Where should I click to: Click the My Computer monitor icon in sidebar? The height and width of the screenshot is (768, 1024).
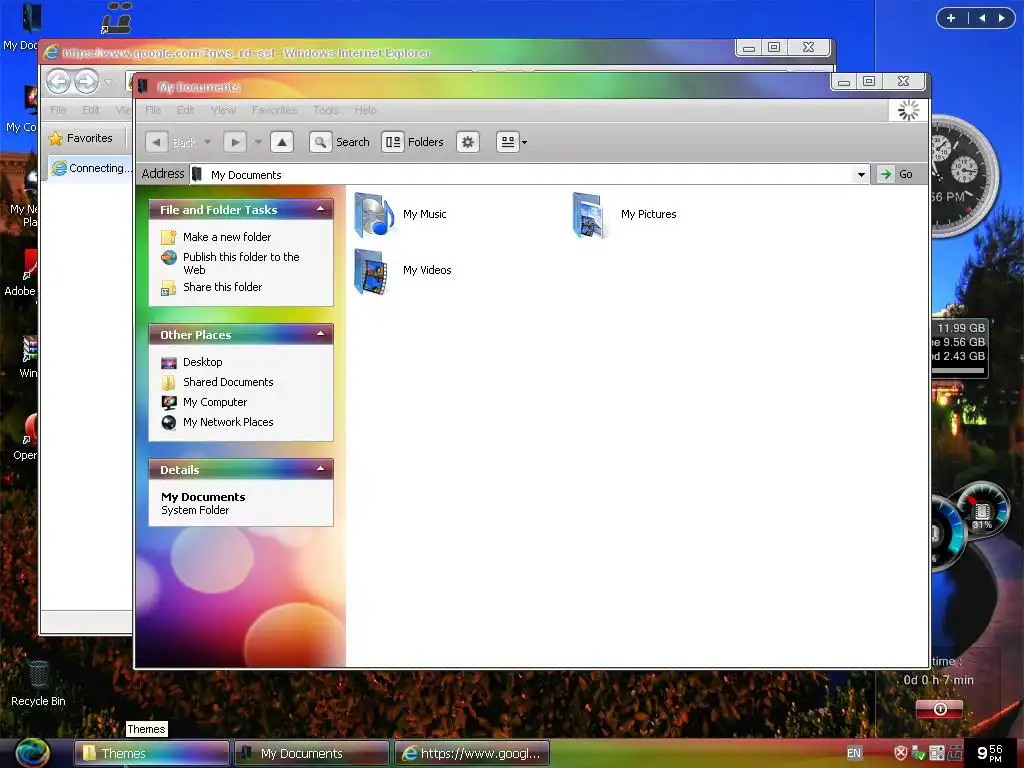pyautogui.click(x=168, y=402)
